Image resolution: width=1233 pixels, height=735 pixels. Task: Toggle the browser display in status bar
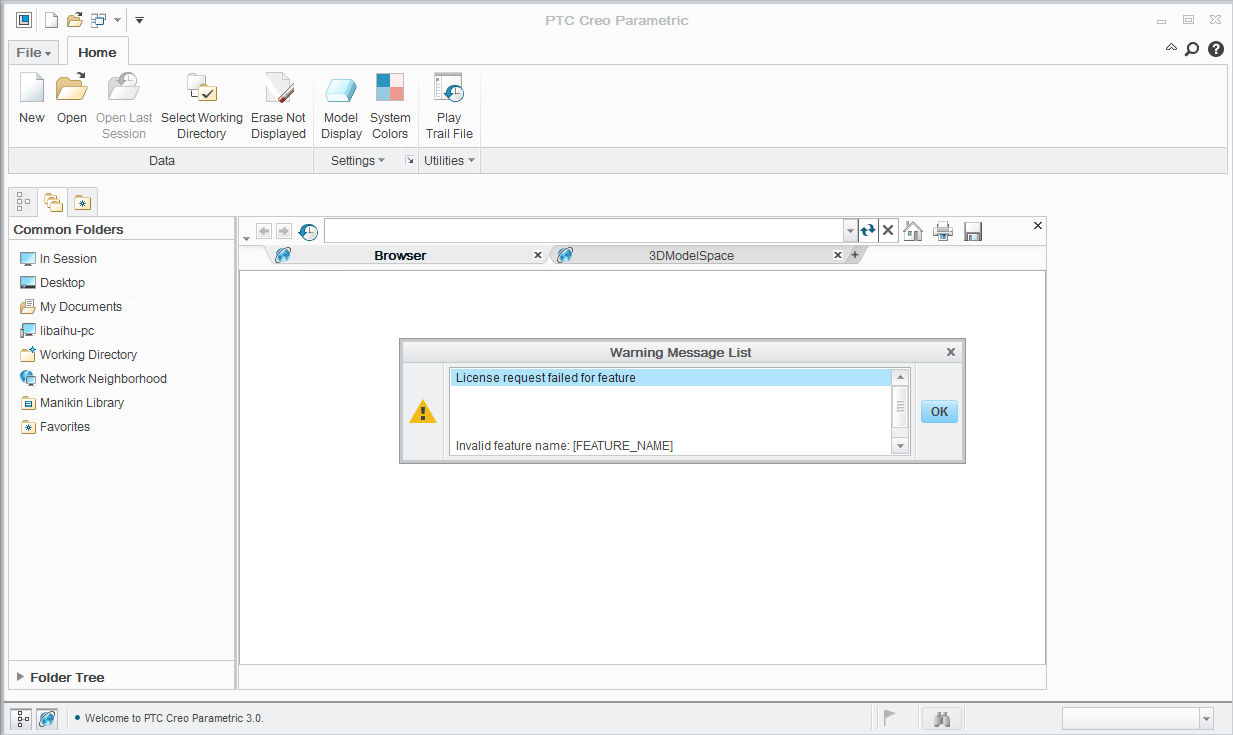coord(47,718)
